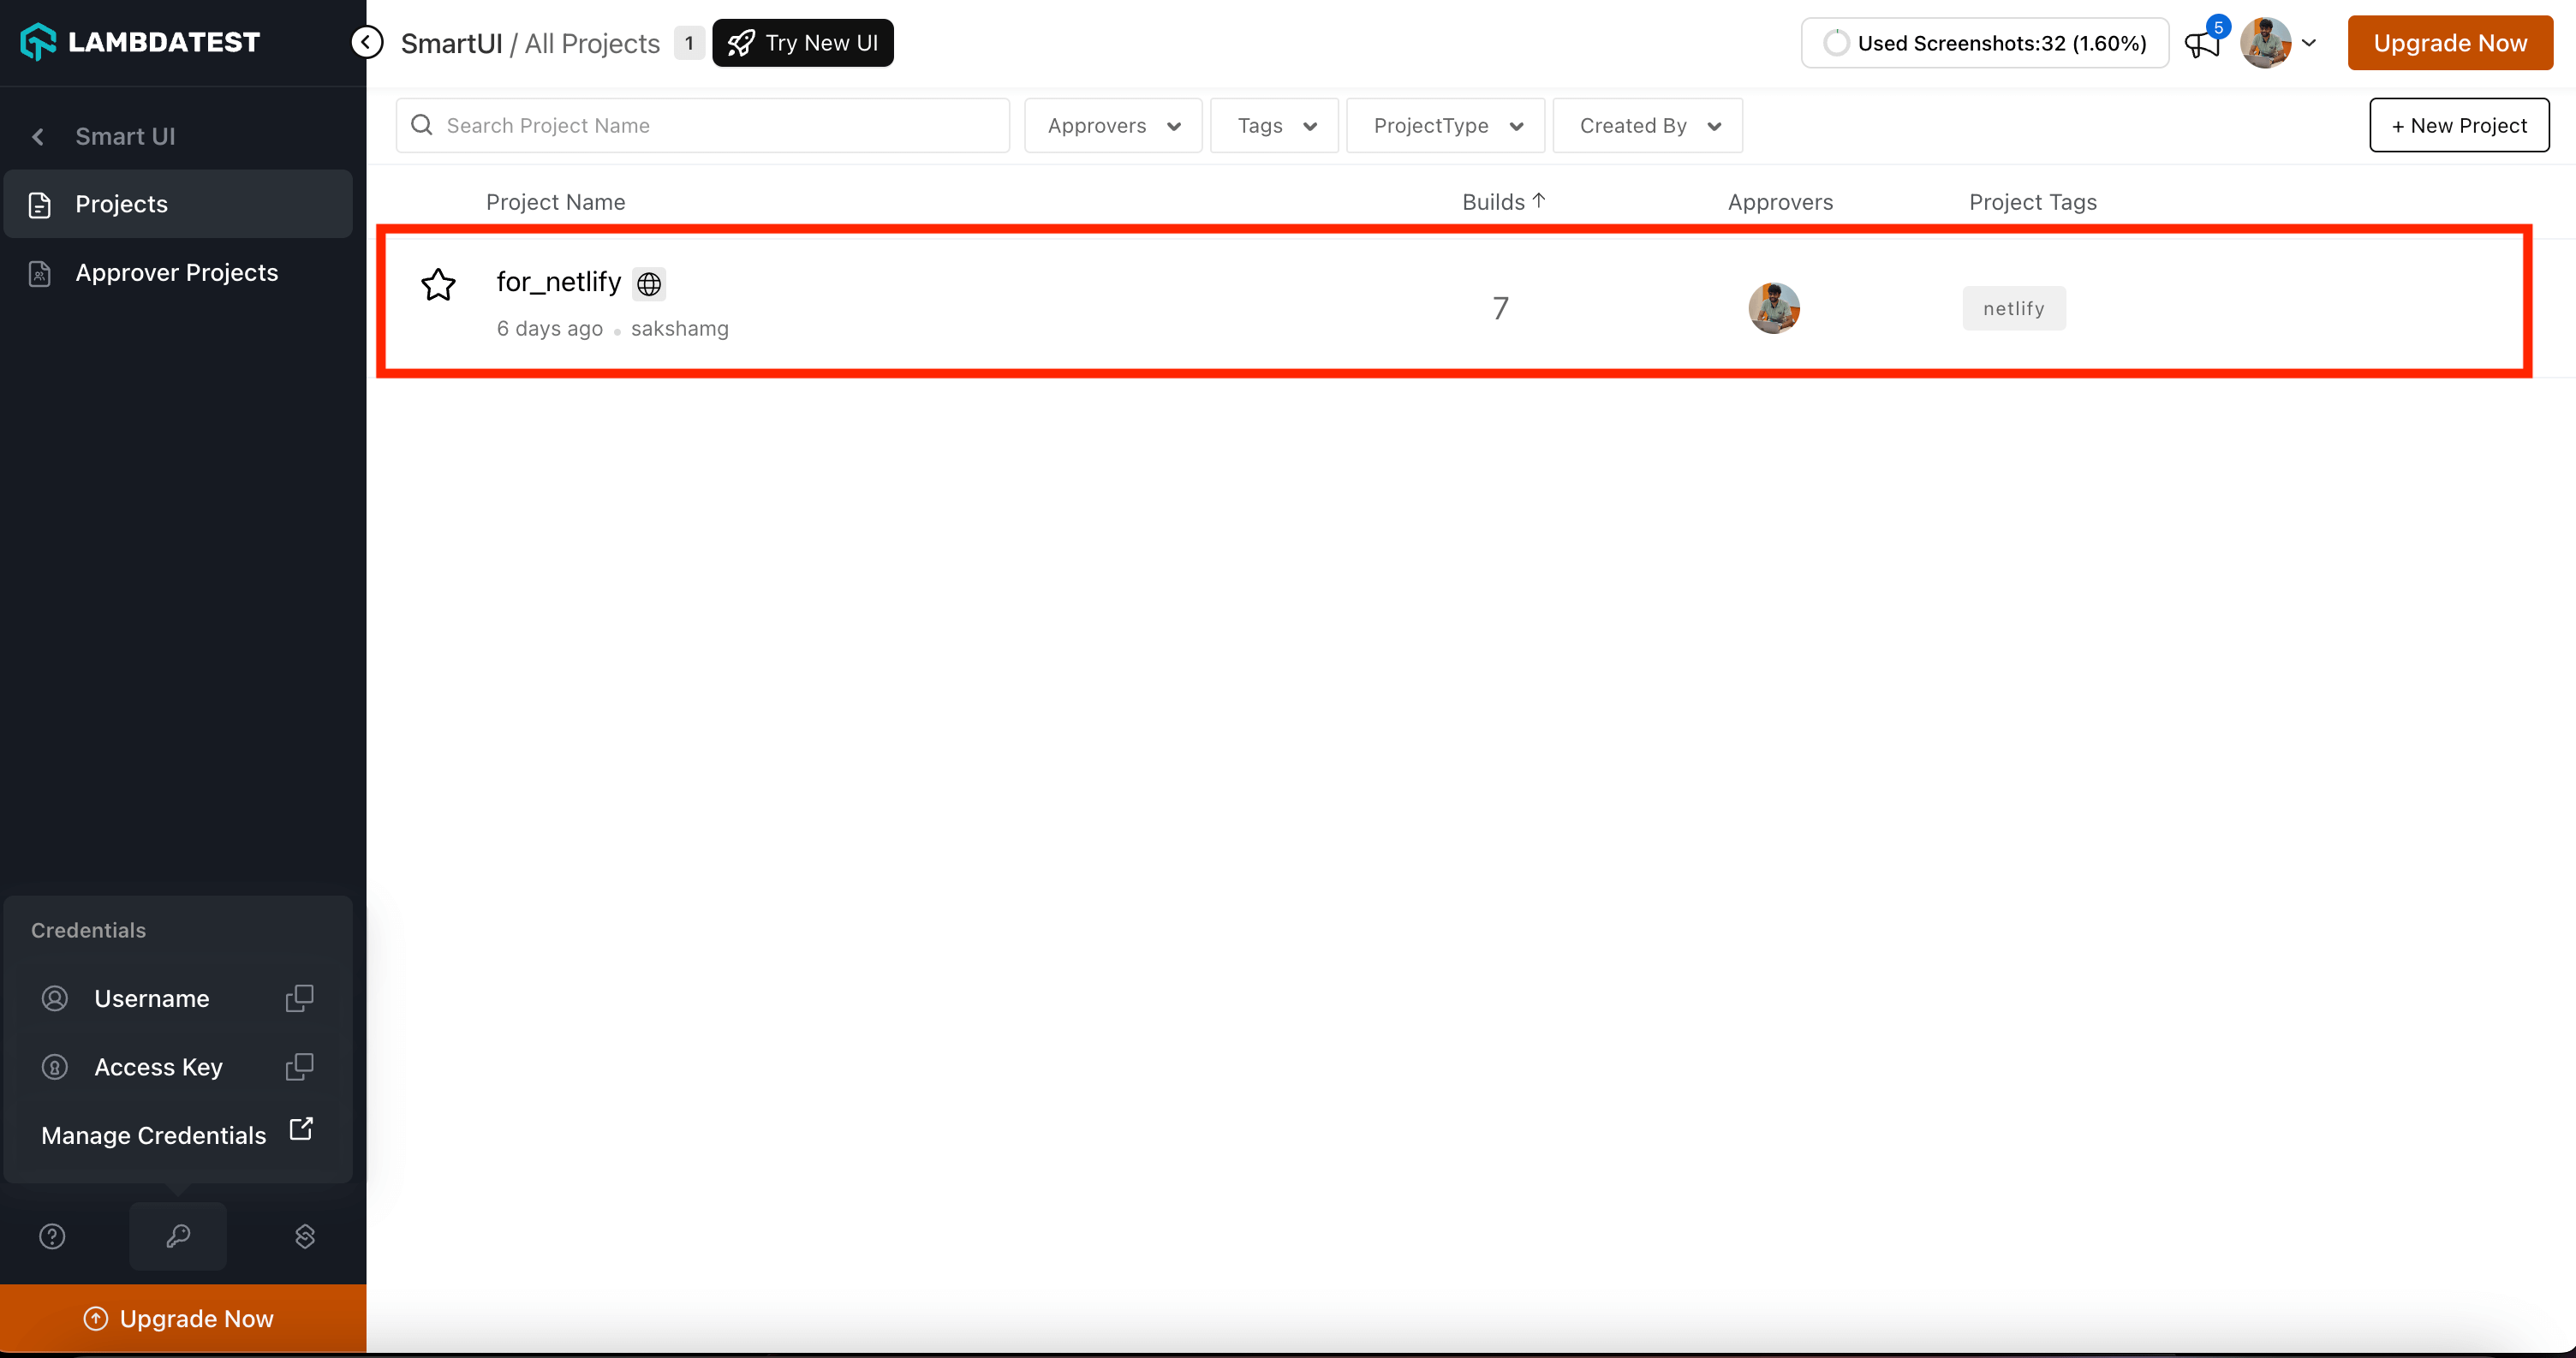2576x1358 pixels.
Task: Go to Approver Projects in sidebar
Action: point(176,272)
